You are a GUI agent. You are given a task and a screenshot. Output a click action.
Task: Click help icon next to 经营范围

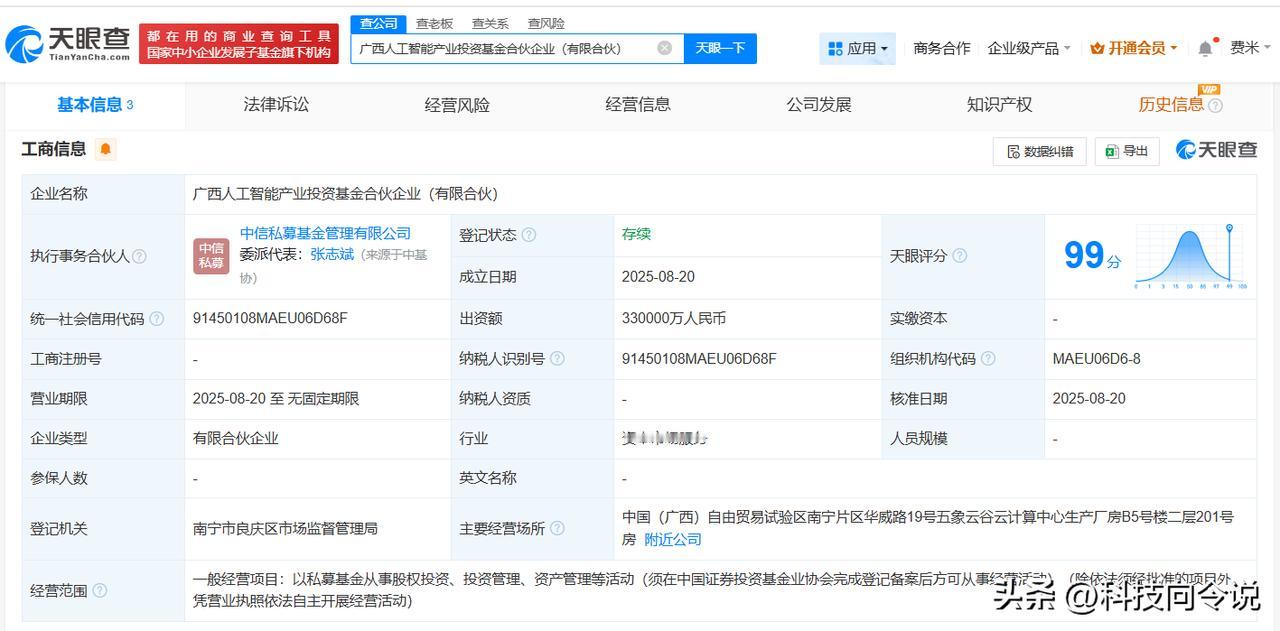point(99,590)
